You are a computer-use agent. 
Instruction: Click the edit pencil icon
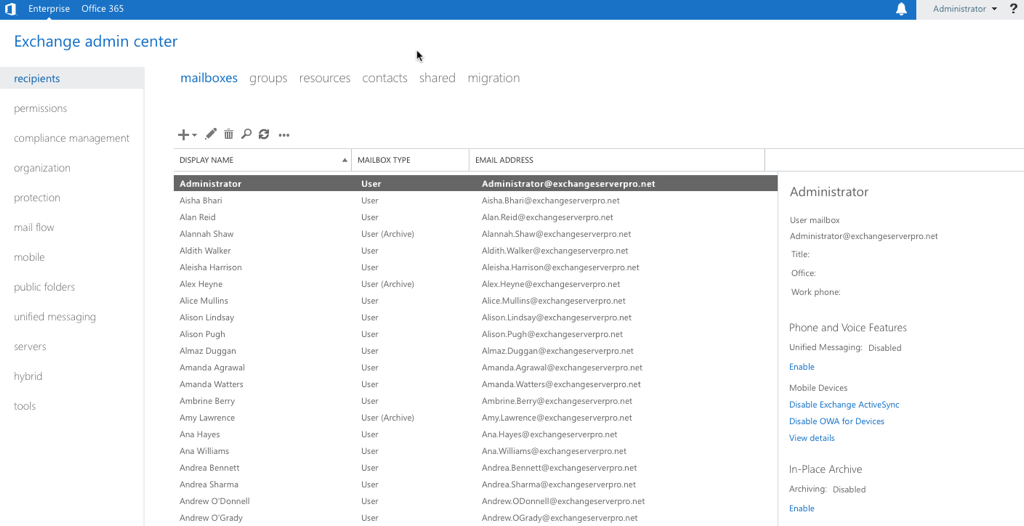pyautogui.click(x=210, y=134)
